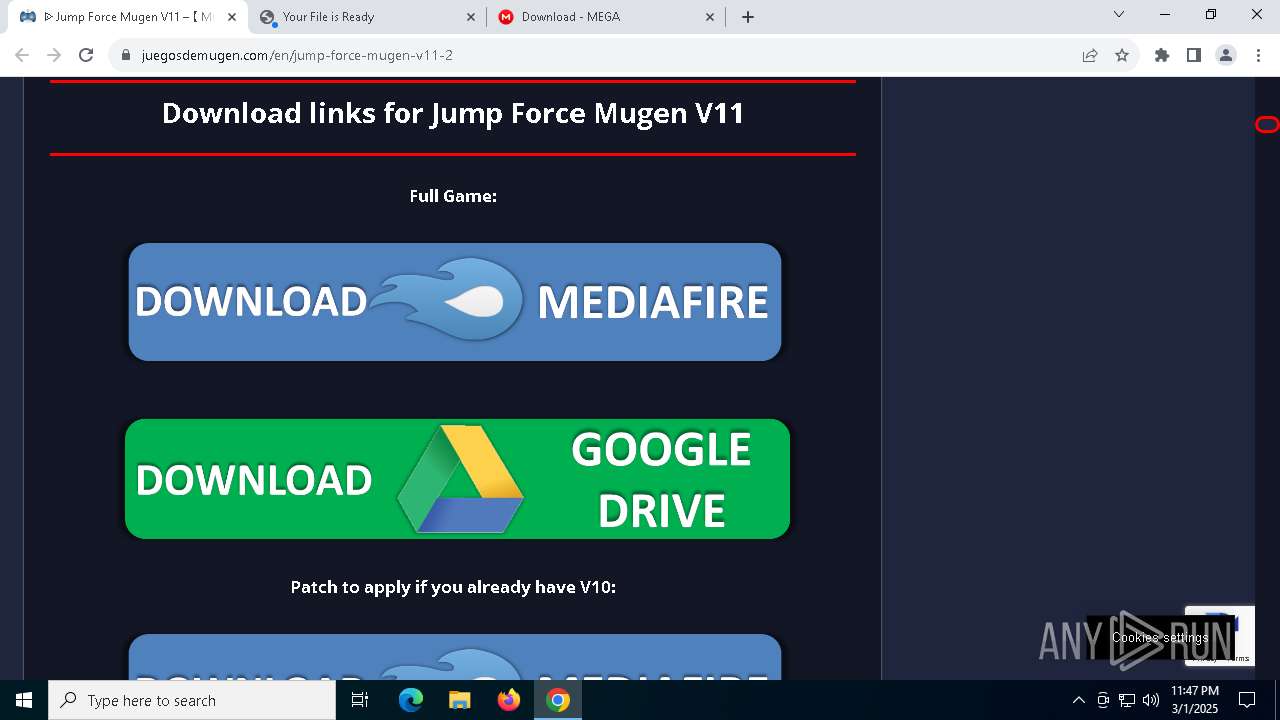Launch Firefox from taskbar
1280x720 pixels.
509,700
